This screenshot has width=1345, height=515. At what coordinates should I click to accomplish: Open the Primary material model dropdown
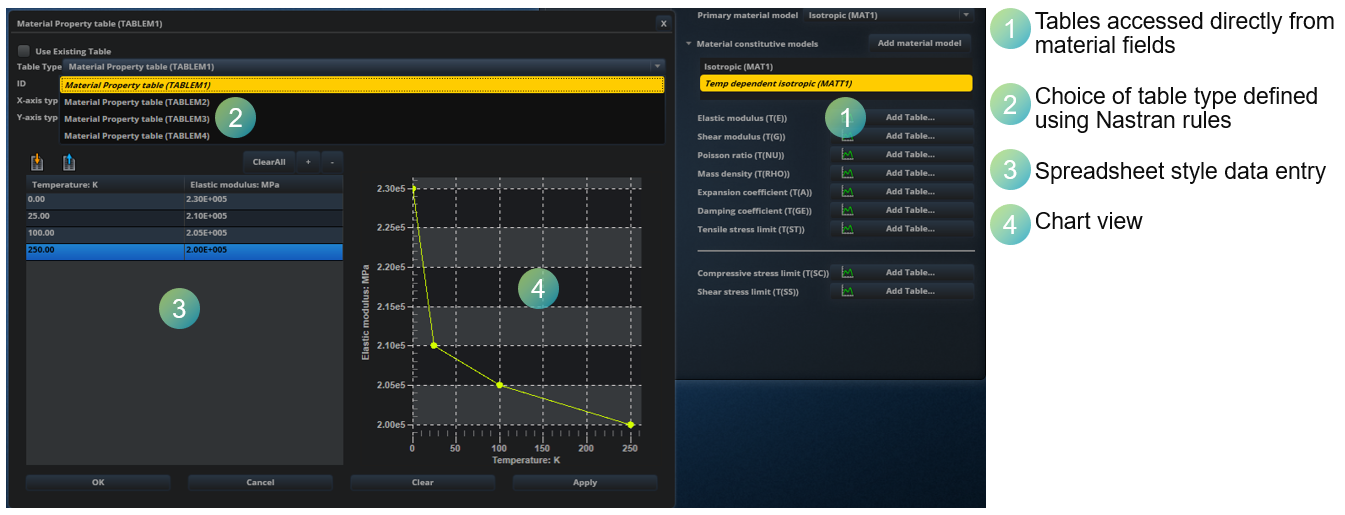click(x=965, y=14)
